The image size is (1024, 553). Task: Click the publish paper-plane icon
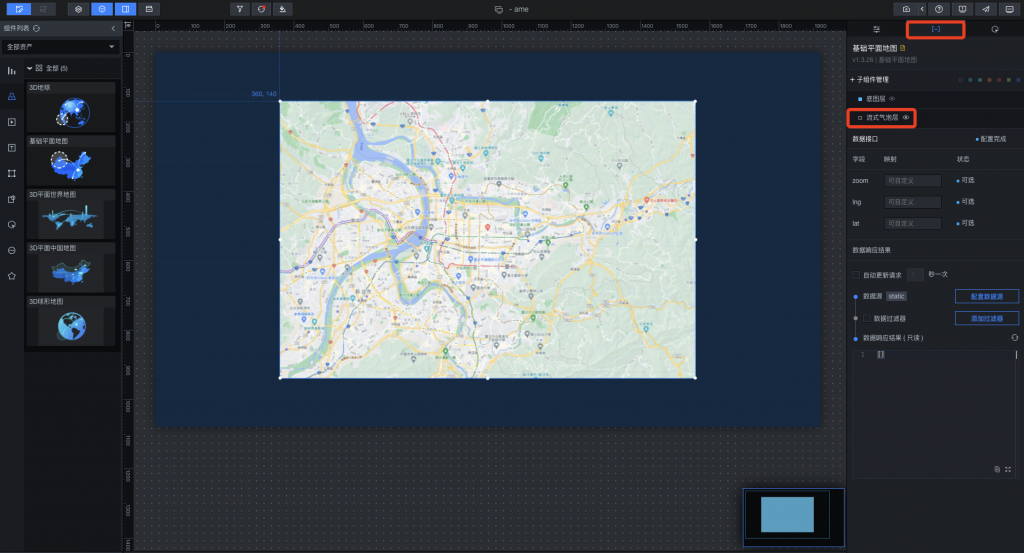[x=985, y=9]
